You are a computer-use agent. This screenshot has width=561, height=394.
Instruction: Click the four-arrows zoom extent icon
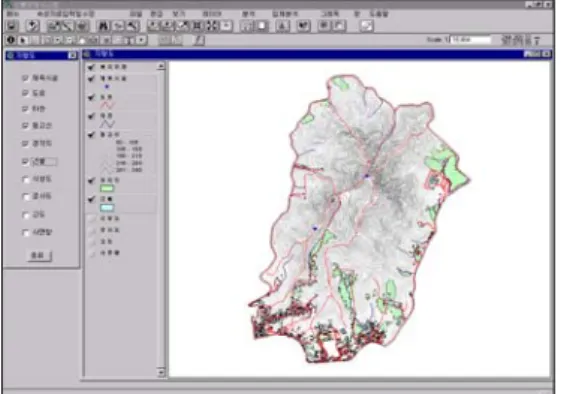[x=212, y=26]
